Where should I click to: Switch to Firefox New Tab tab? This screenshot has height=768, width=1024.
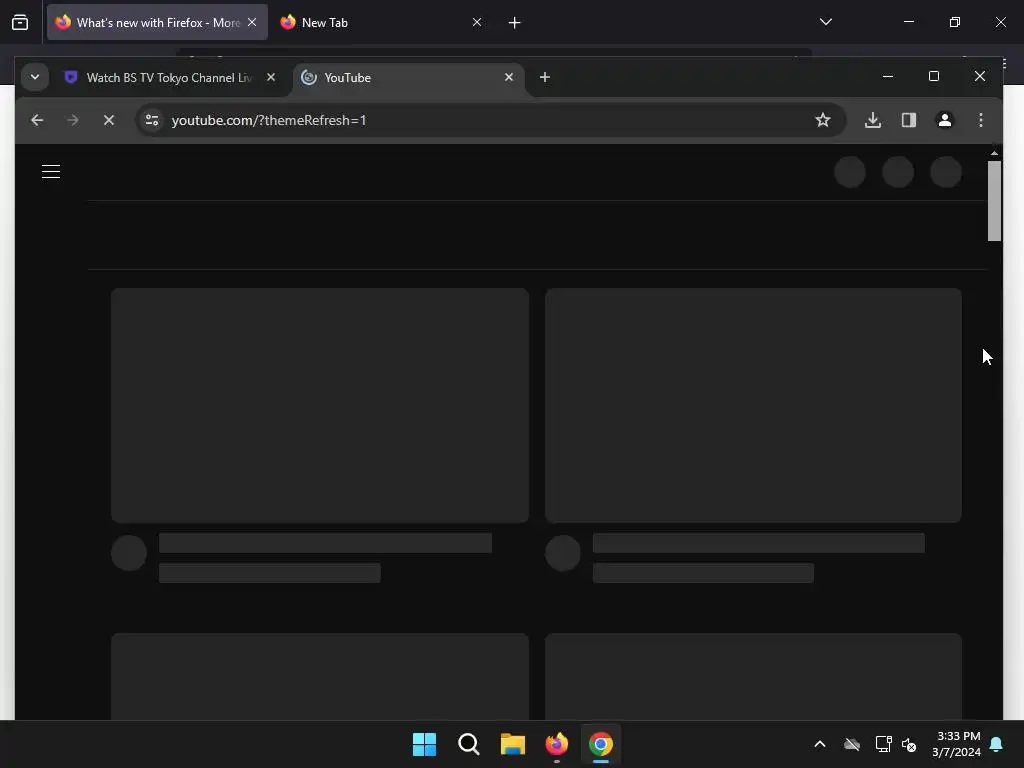382,23
